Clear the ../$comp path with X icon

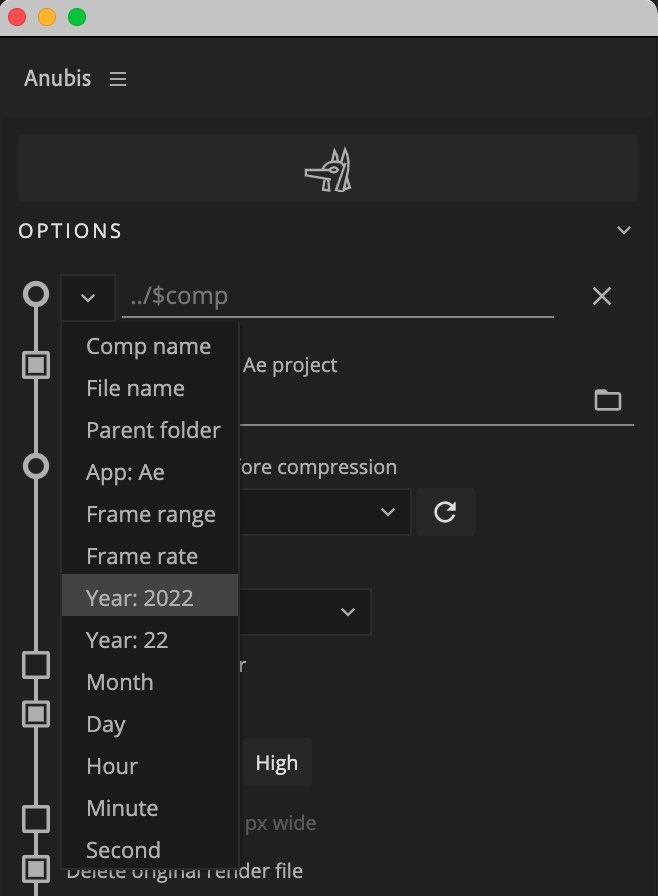602,296
